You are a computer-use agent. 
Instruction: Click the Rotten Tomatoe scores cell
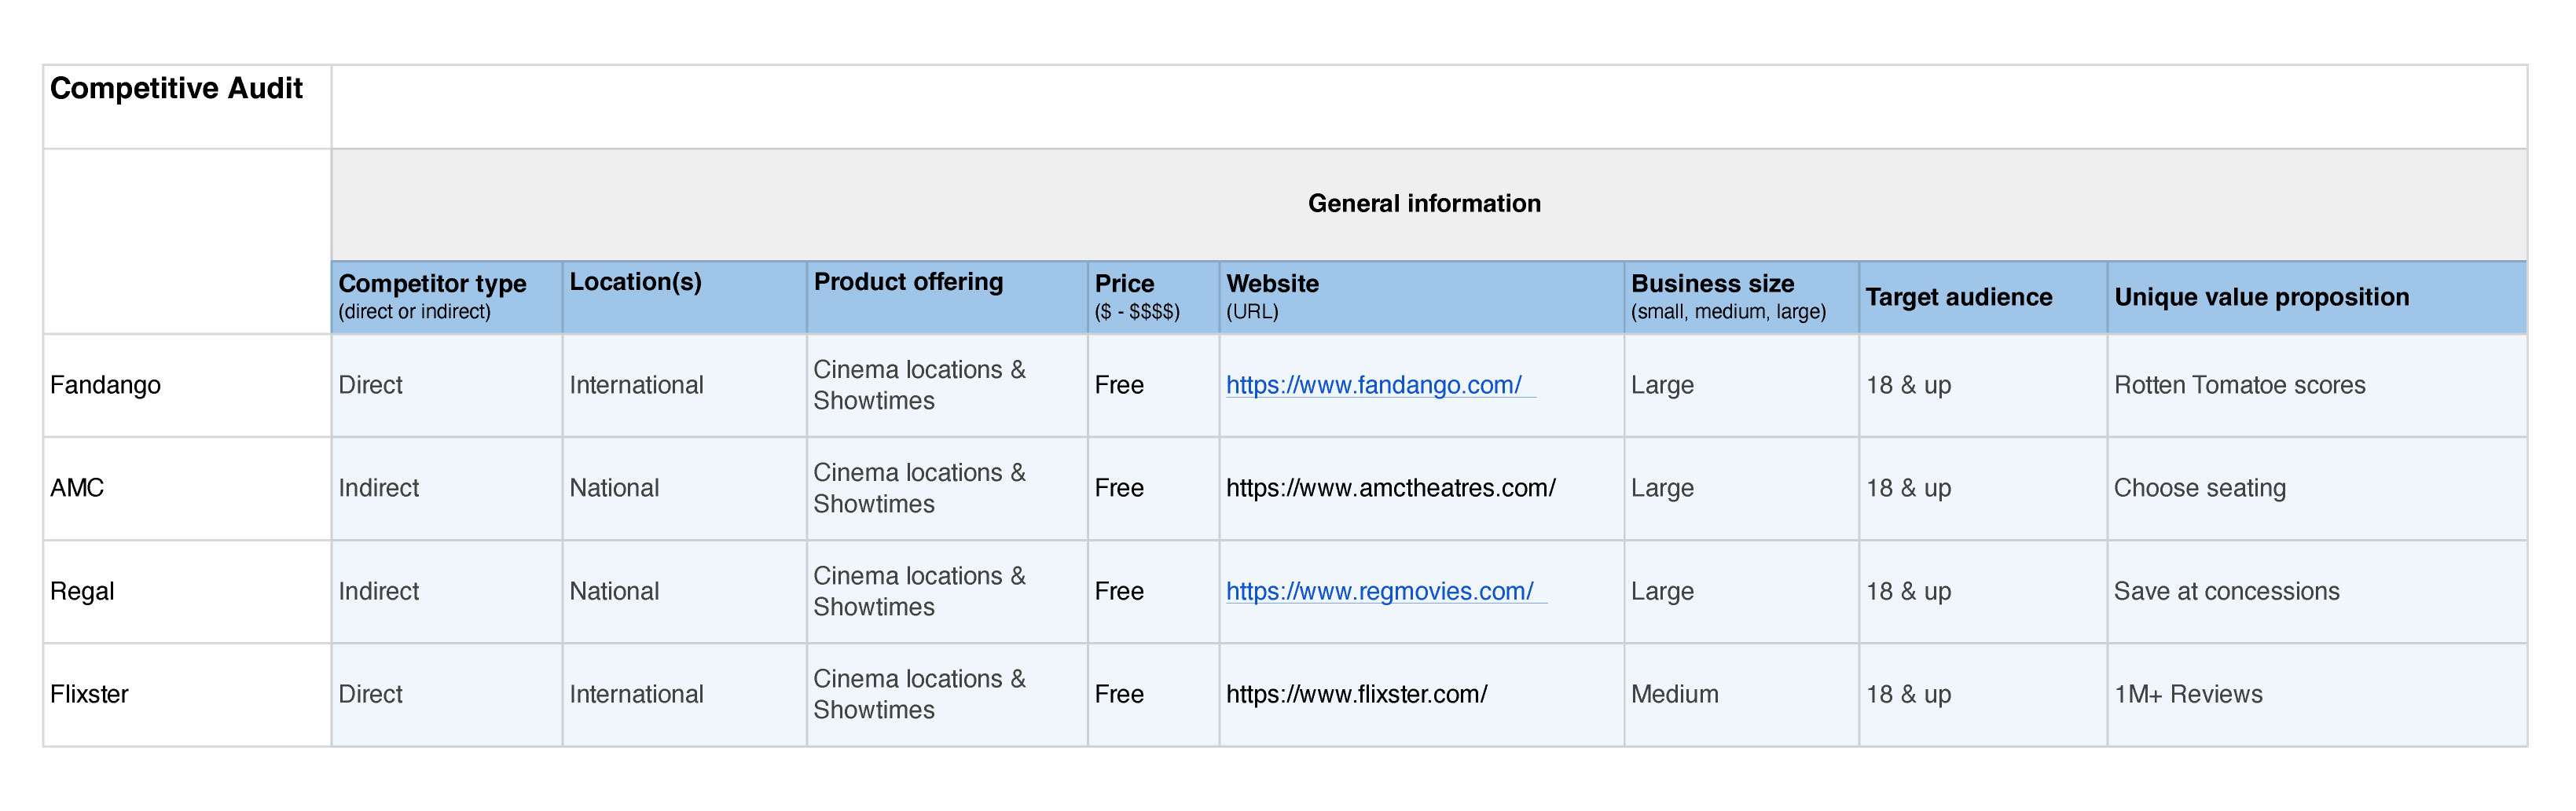point(2239,385)
